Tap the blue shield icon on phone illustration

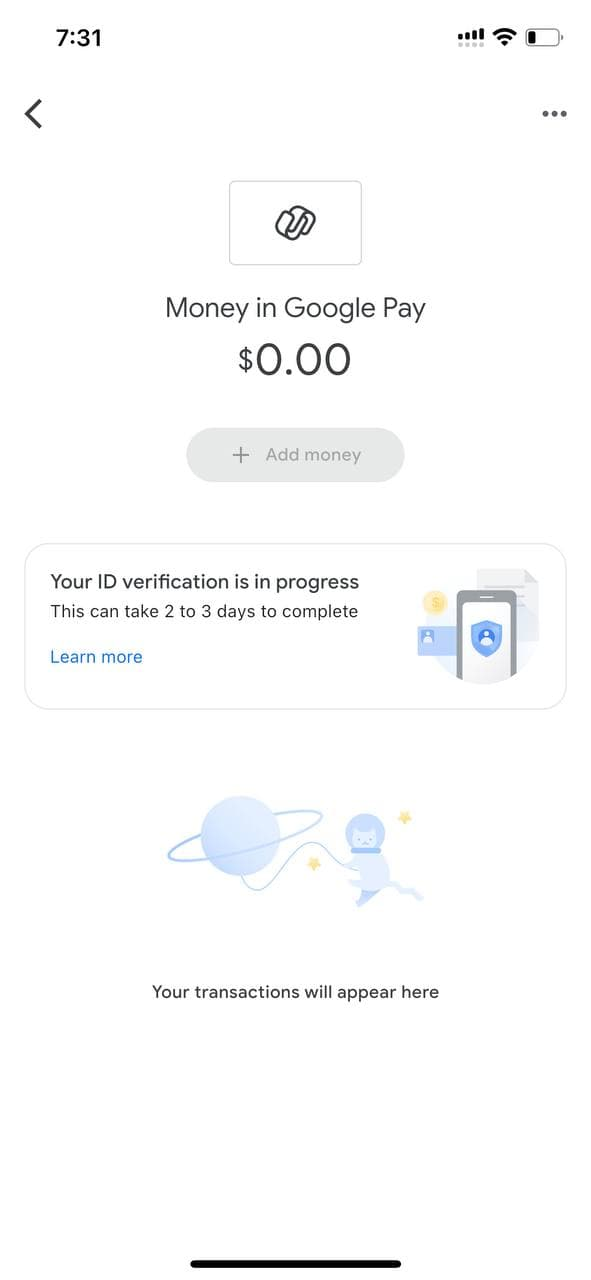click(x=486, y=639)
